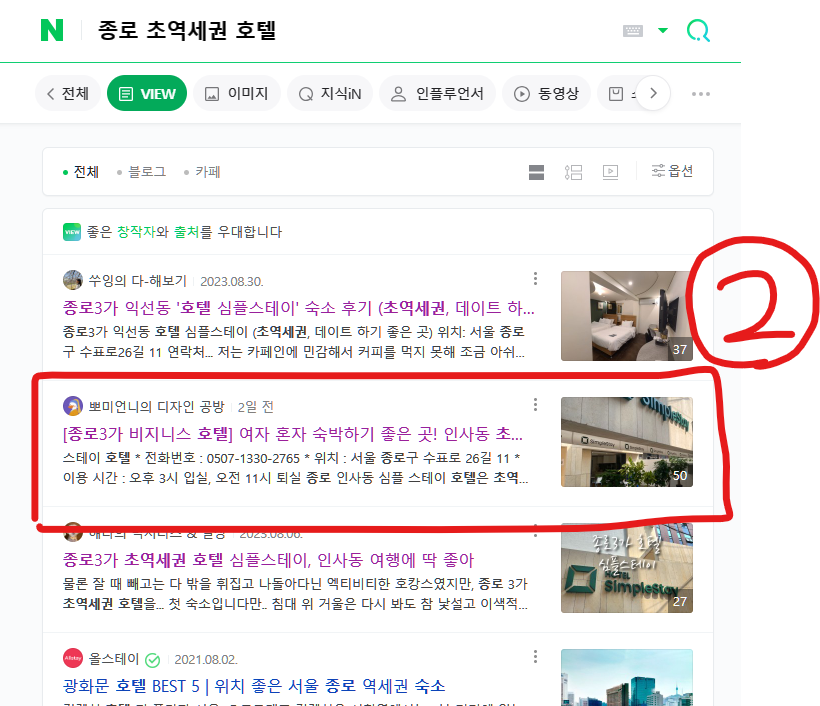Screen dimensions: 820x706
Task: Open the city skyline thumbnail of the 올스테이 post
Action: [627, 678]
